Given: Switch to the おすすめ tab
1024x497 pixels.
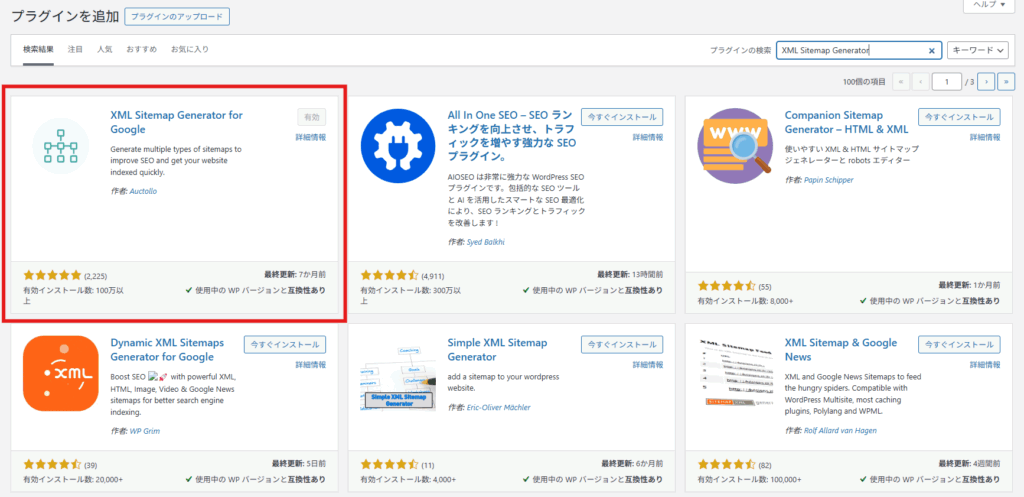Looking at the screenshot, I should point(142,50).
